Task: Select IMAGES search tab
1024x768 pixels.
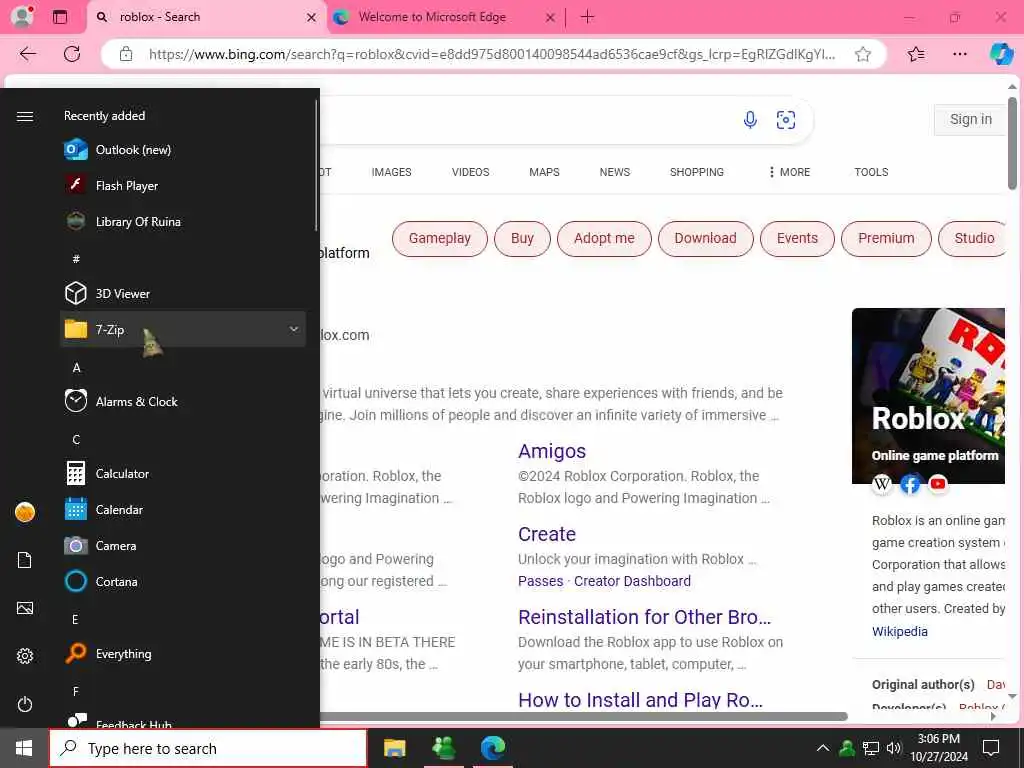Action: click(391, 172)
